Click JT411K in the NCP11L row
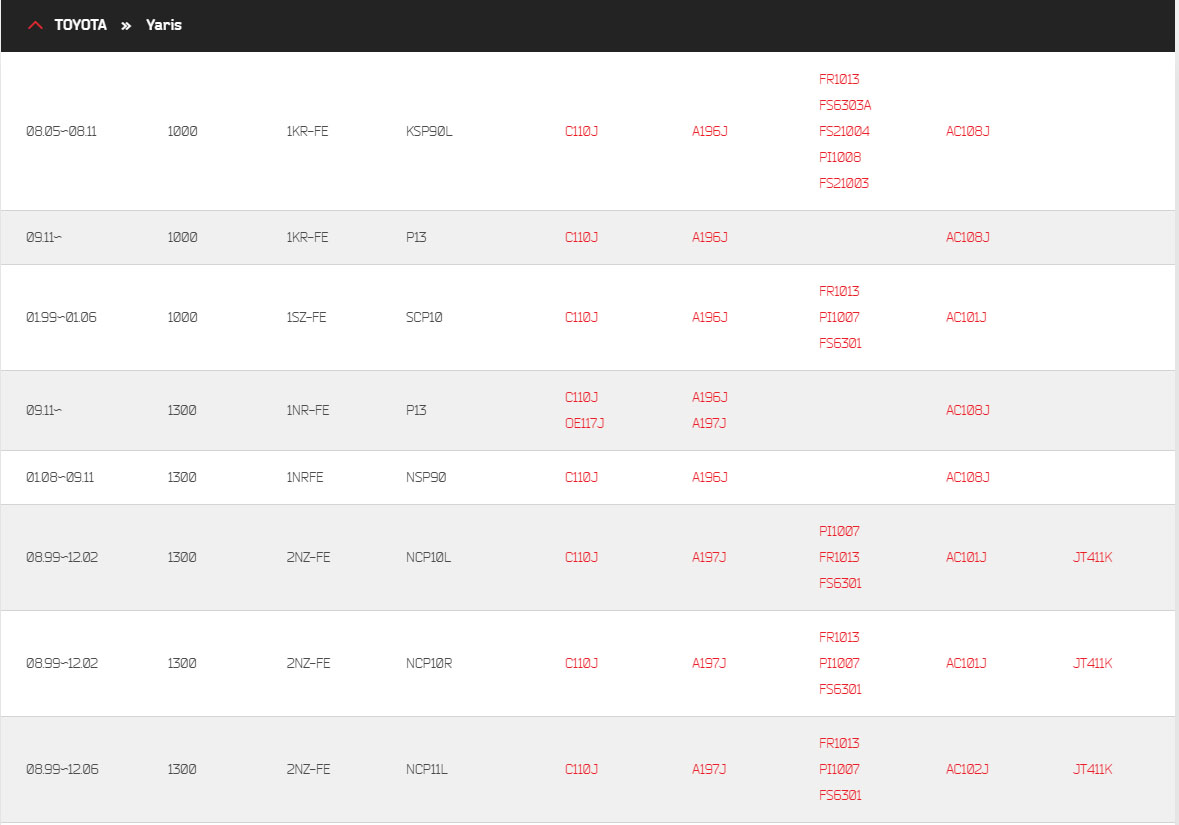The height and width of the screenshot is (825, 1179). click(x=1093, y=769)
